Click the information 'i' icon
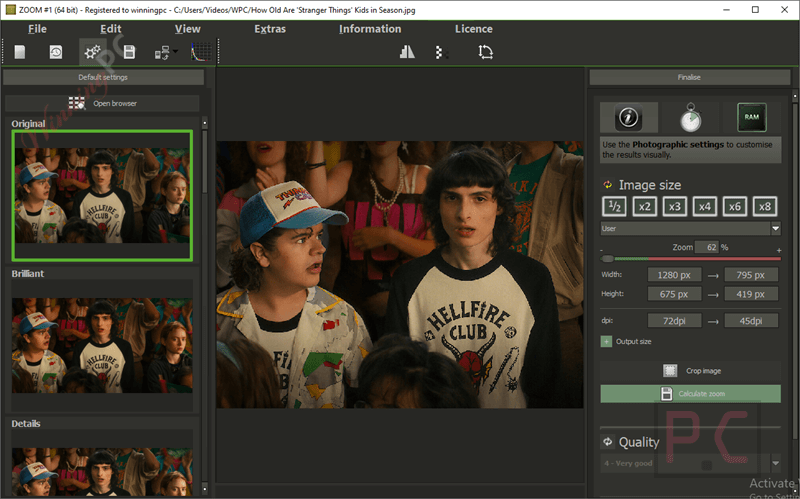The image size is (800, 499). pyautogui.click(x=629, y=117)
